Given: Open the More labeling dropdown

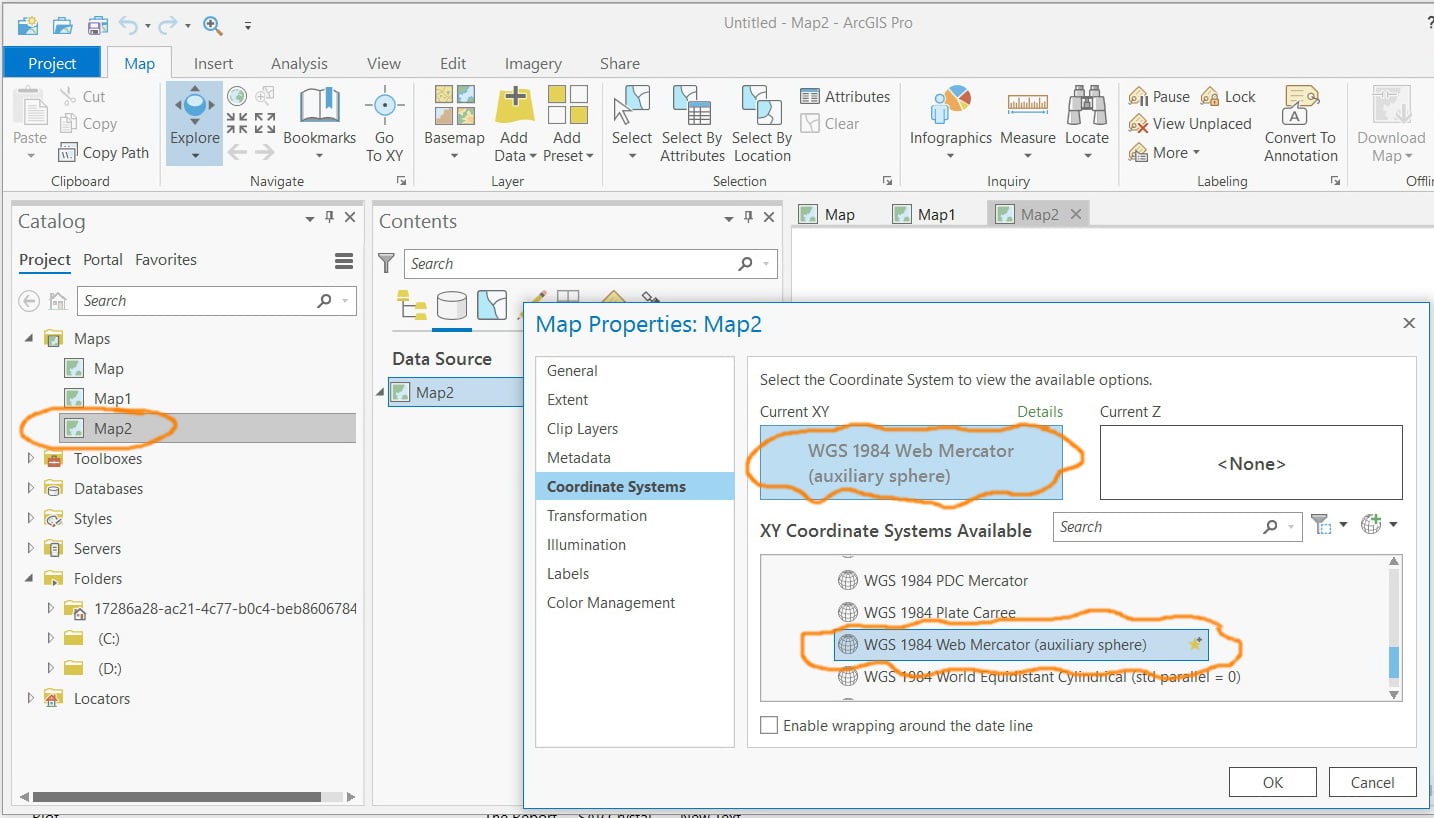Looking at the screenshot, I should click(1164, 153).
